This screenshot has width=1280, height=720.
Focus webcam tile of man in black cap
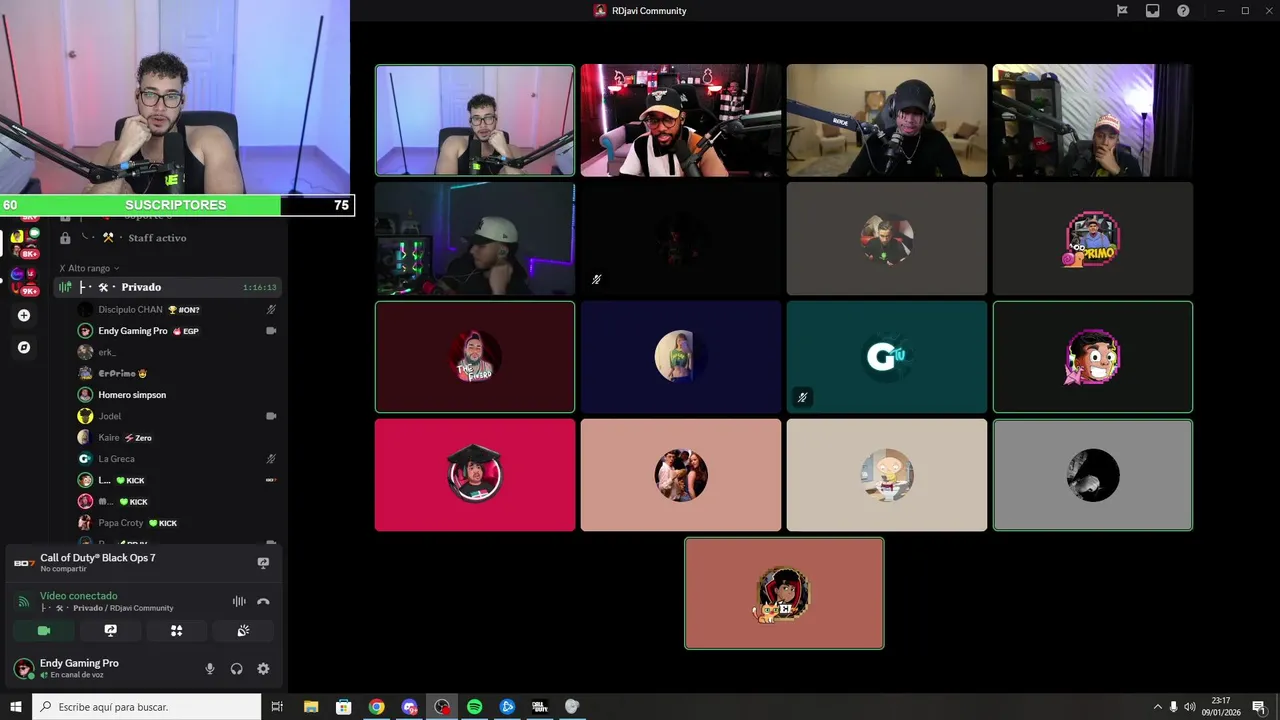click(x=887, y=120)
